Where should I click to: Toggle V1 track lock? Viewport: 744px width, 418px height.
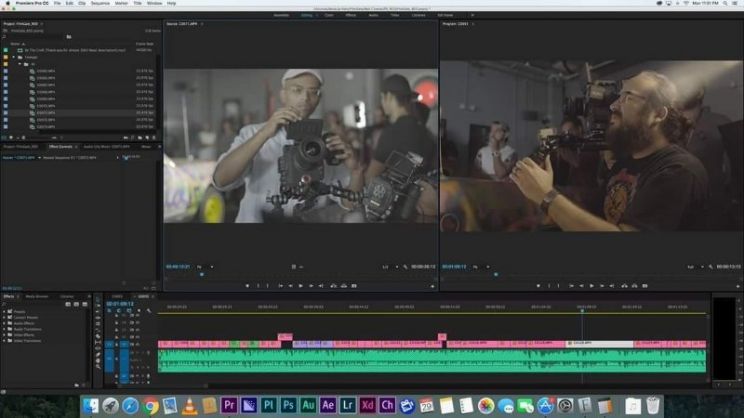pyautogui.click(x=116, y=344)
